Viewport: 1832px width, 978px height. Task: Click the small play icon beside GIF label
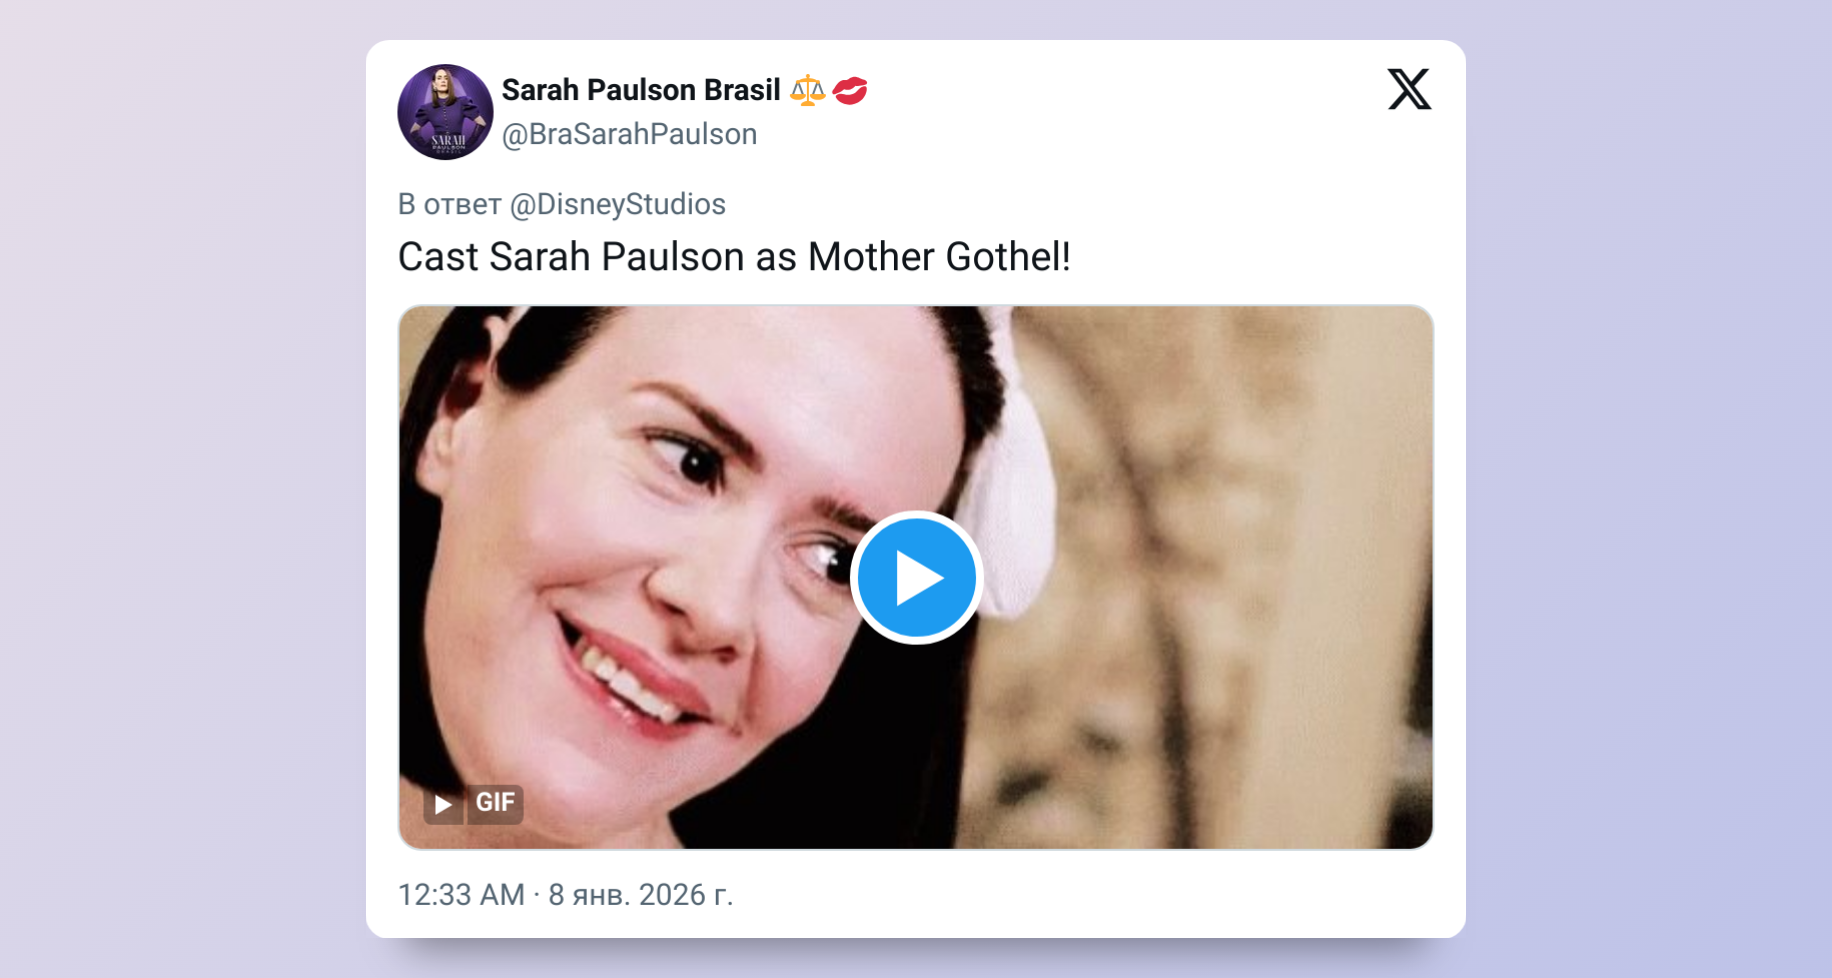(443, 804)
